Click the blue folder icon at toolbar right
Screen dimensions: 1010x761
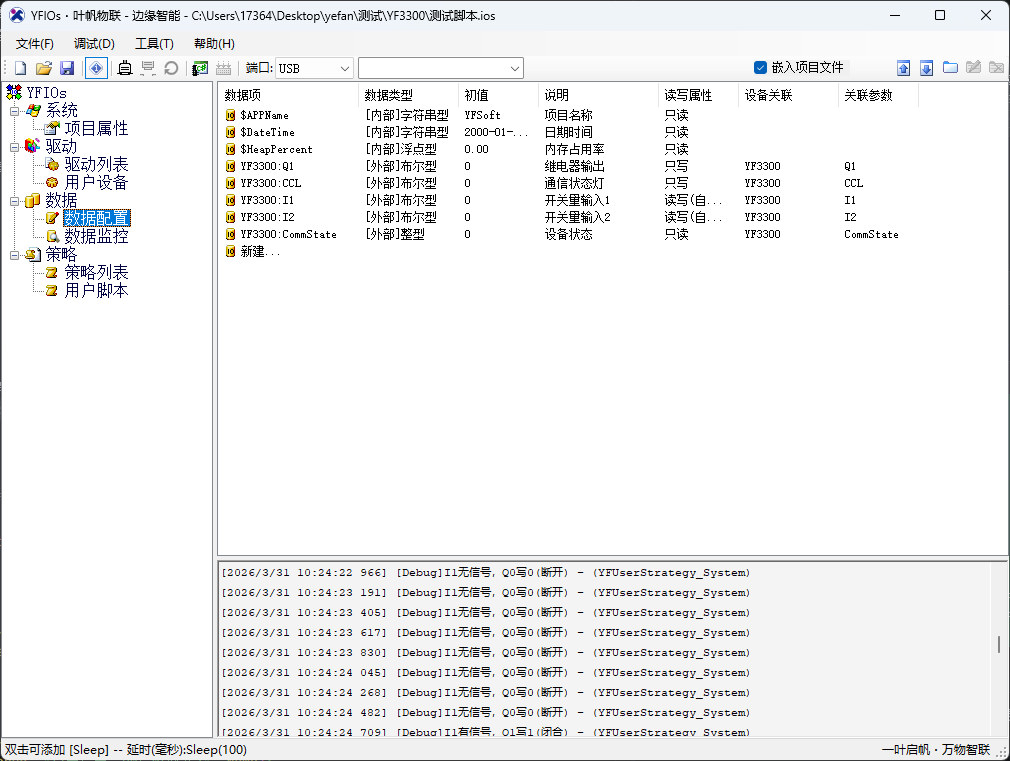(x=950, y=68)
